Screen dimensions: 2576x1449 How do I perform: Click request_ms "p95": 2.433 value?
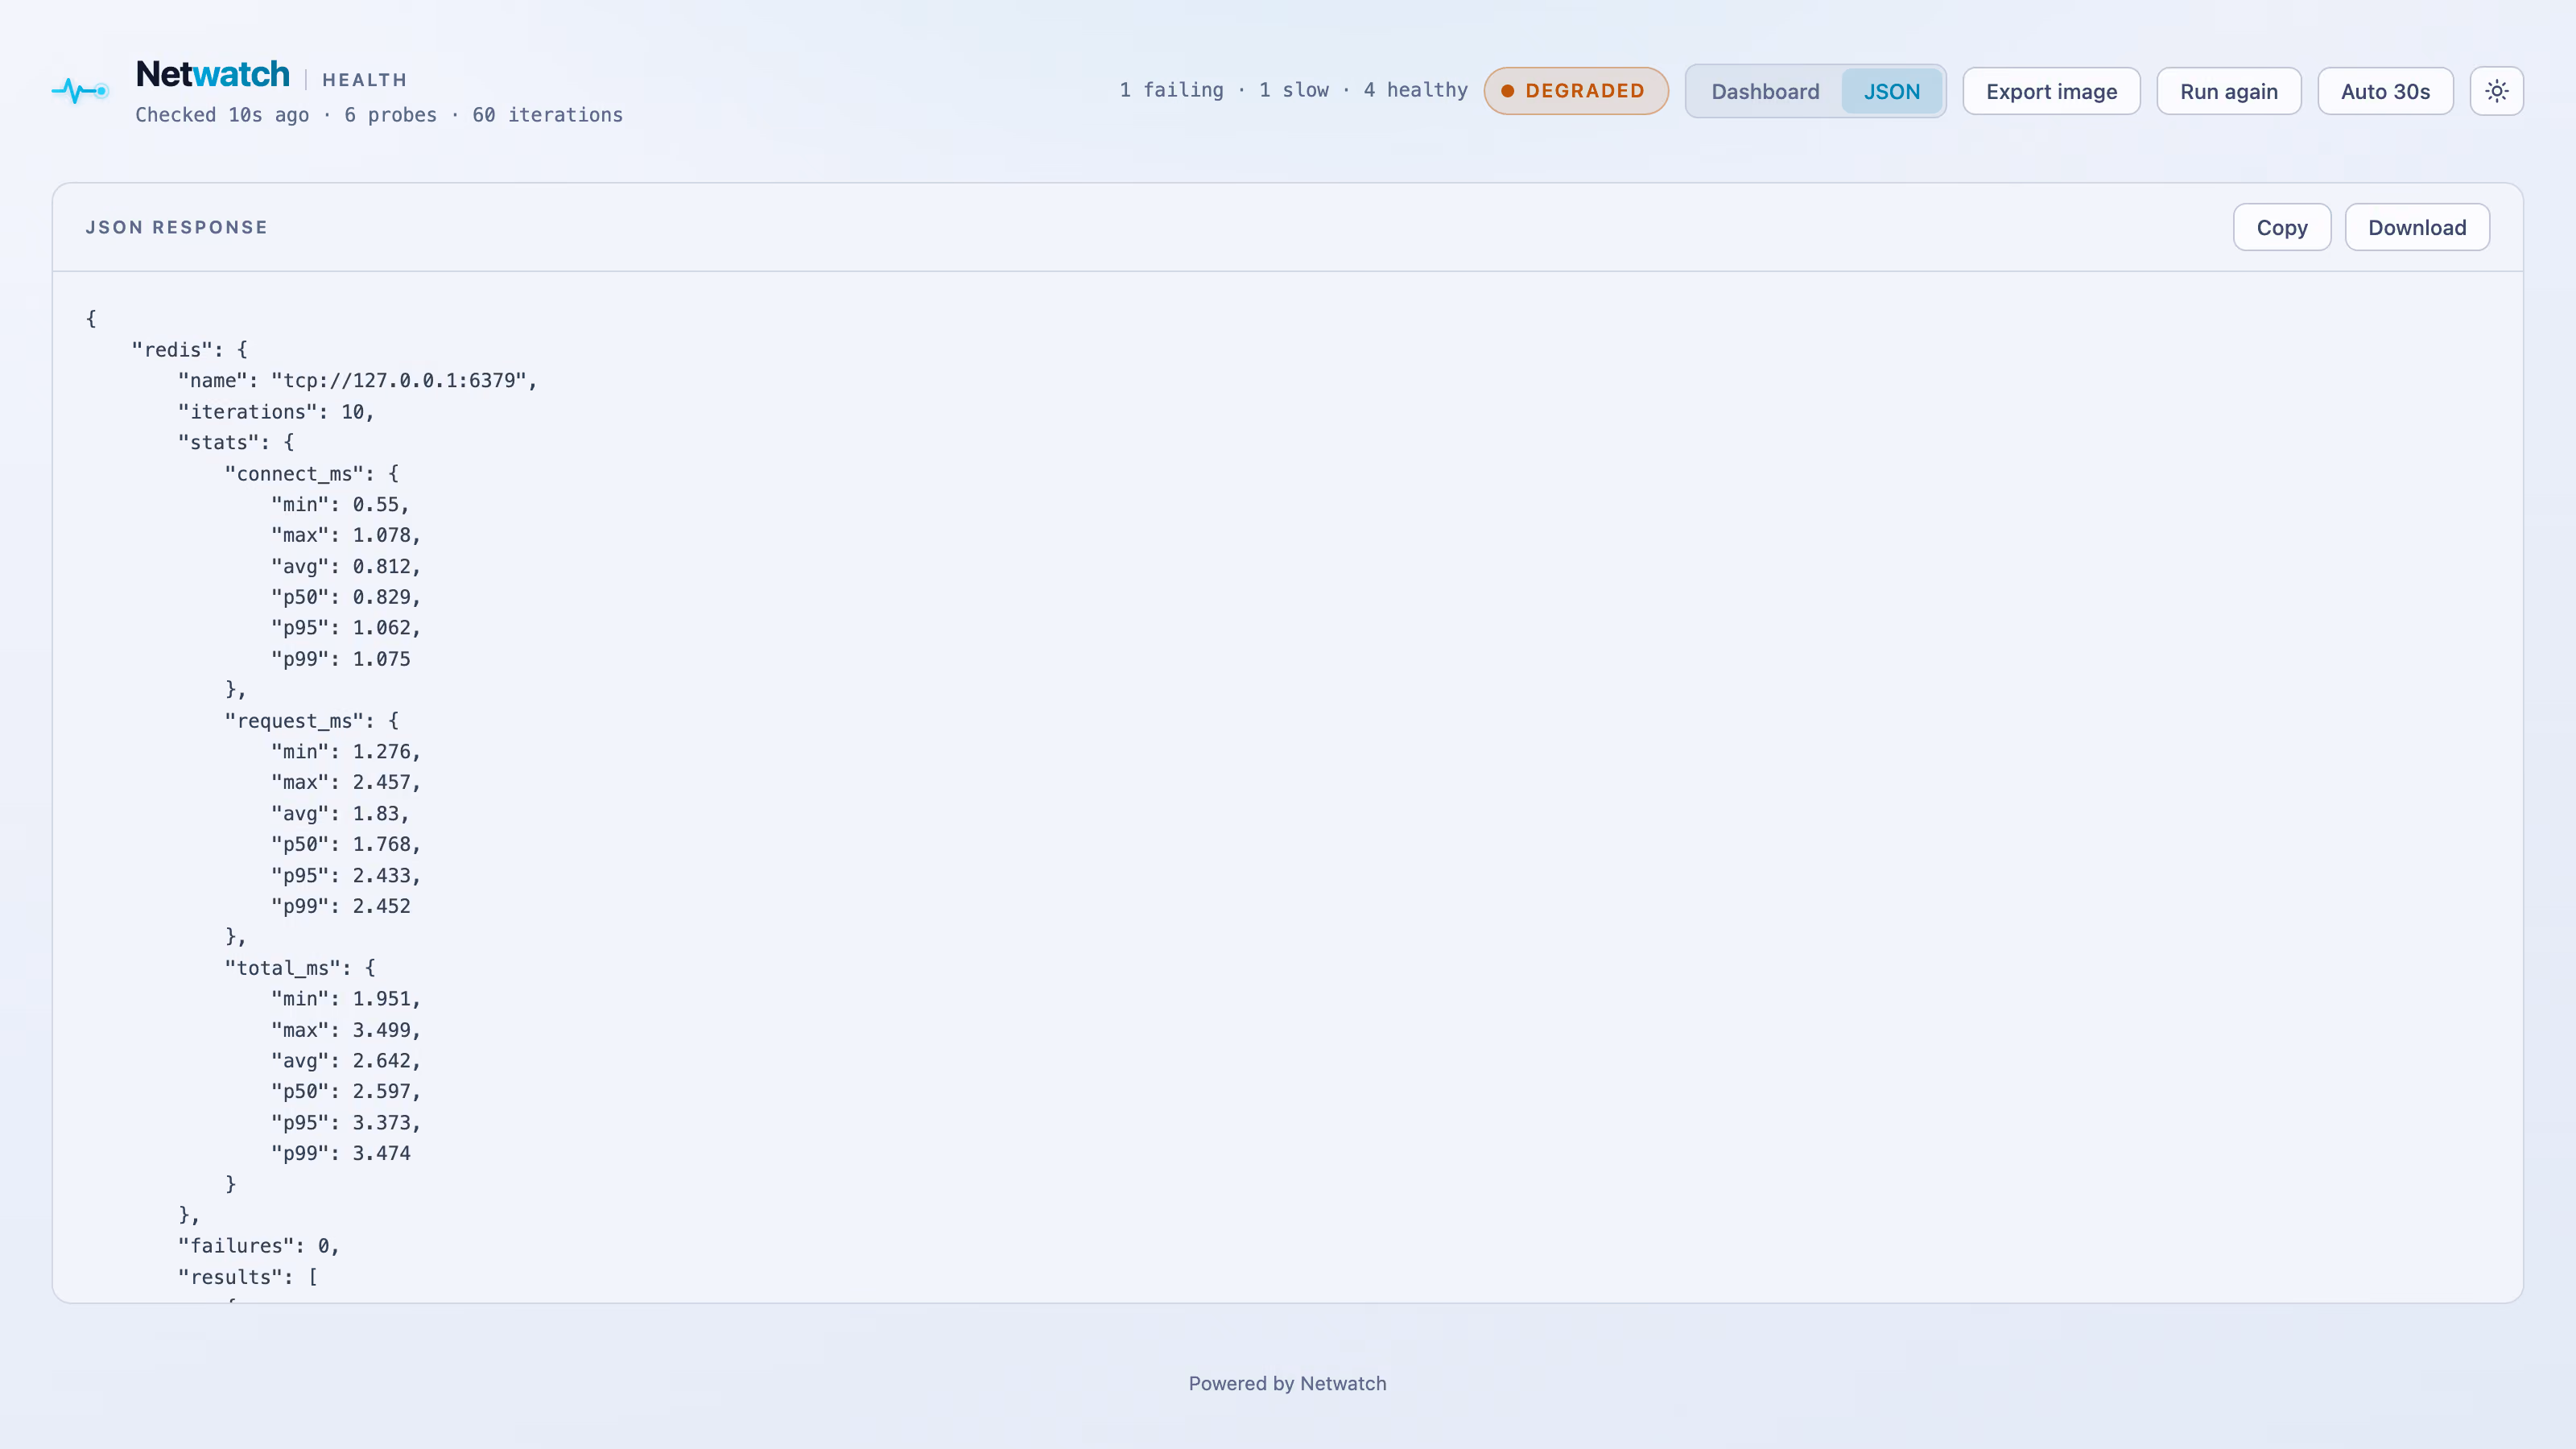point(346,876)
